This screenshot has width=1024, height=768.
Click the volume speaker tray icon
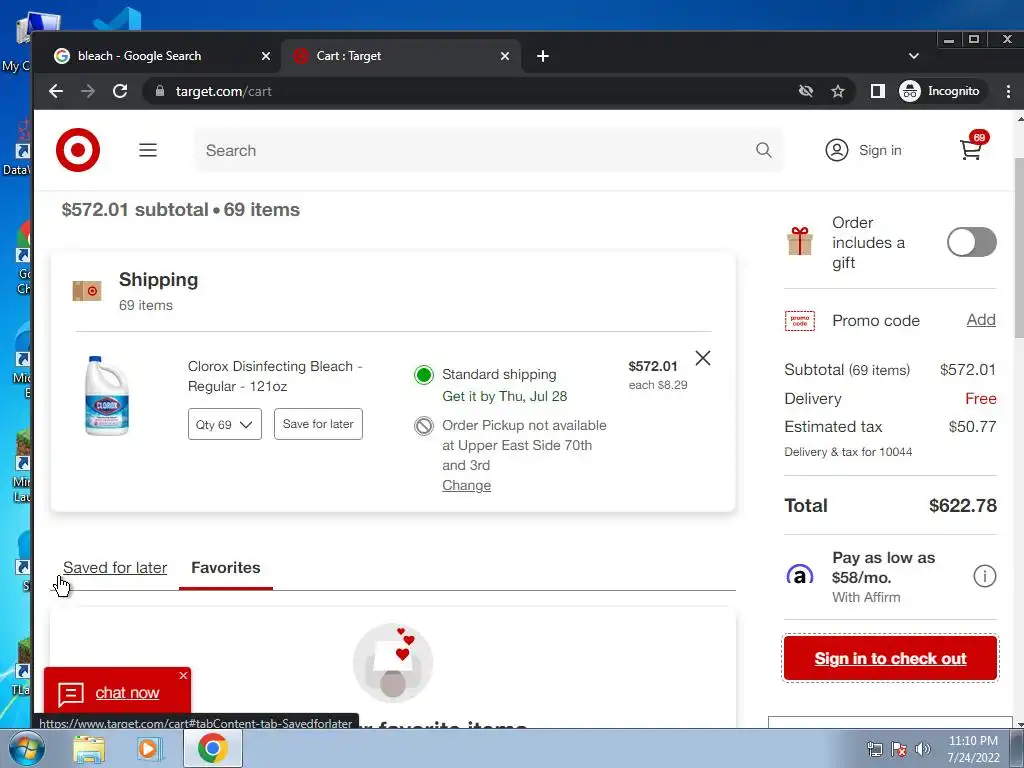923,749
